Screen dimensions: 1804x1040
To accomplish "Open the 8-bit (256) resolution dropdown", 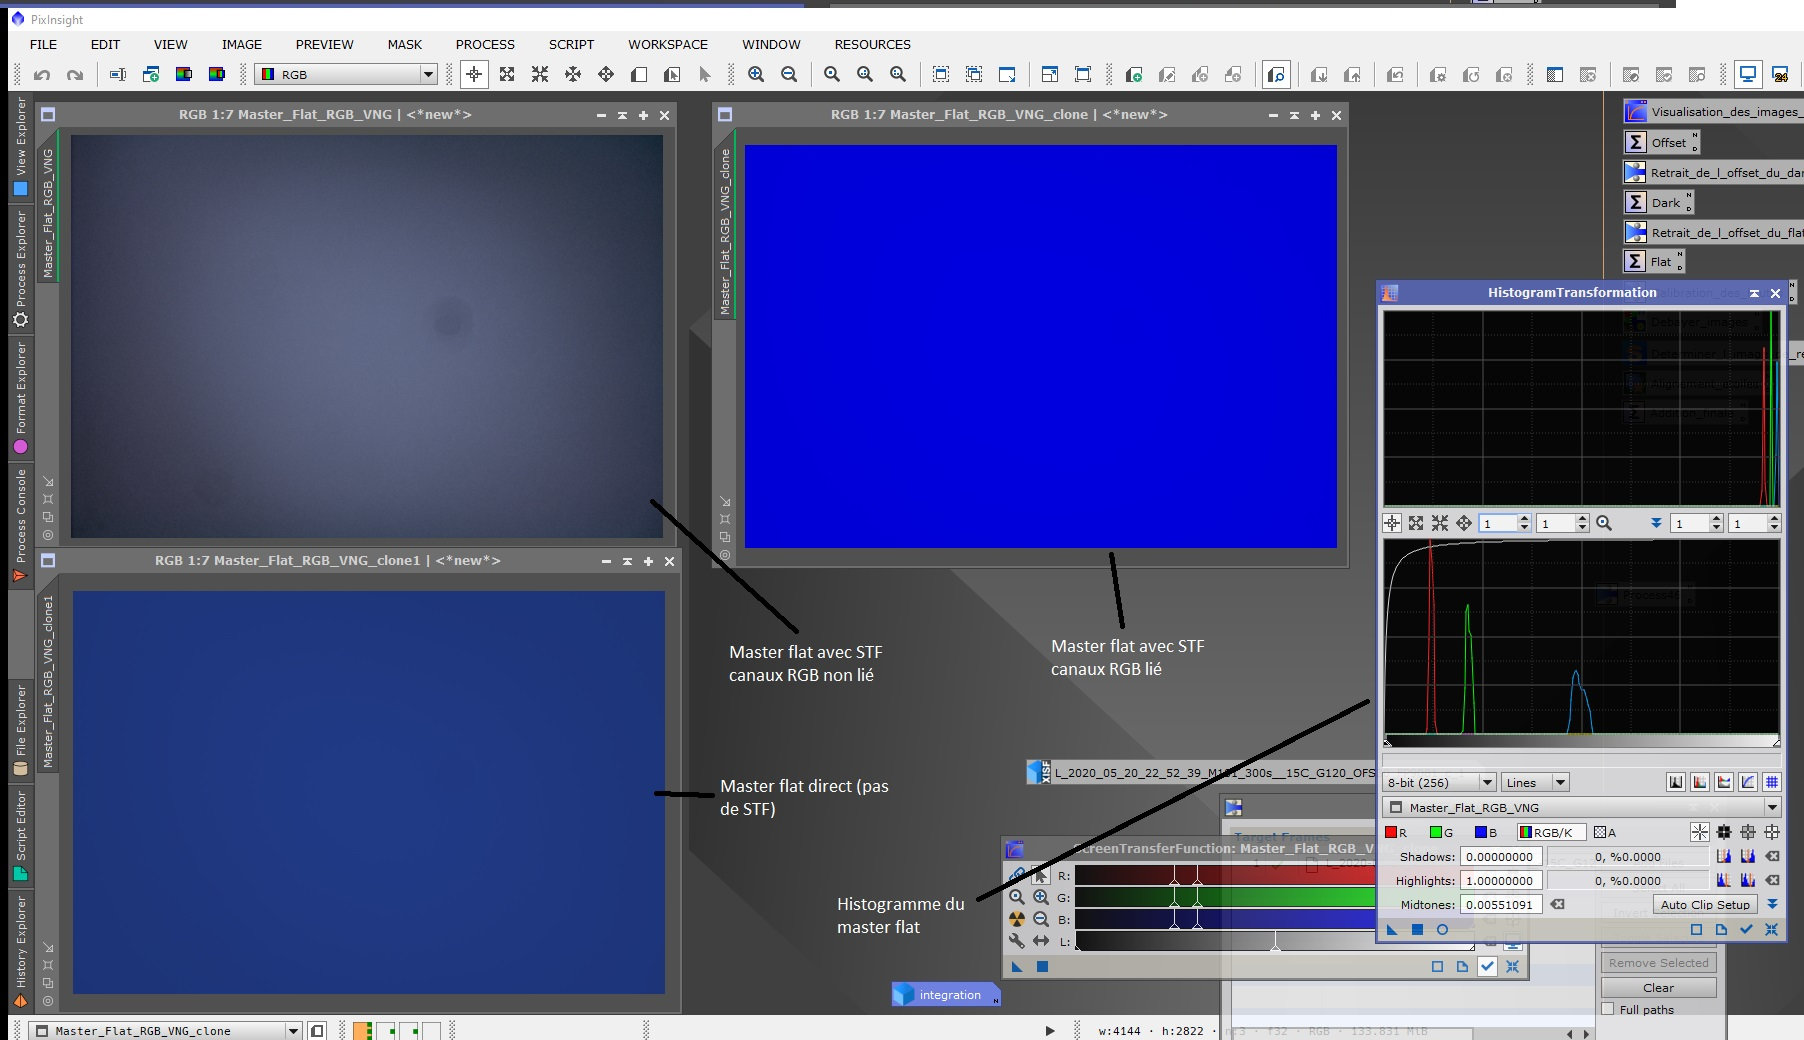I will pyautogui.click(x=1440, y=782).
